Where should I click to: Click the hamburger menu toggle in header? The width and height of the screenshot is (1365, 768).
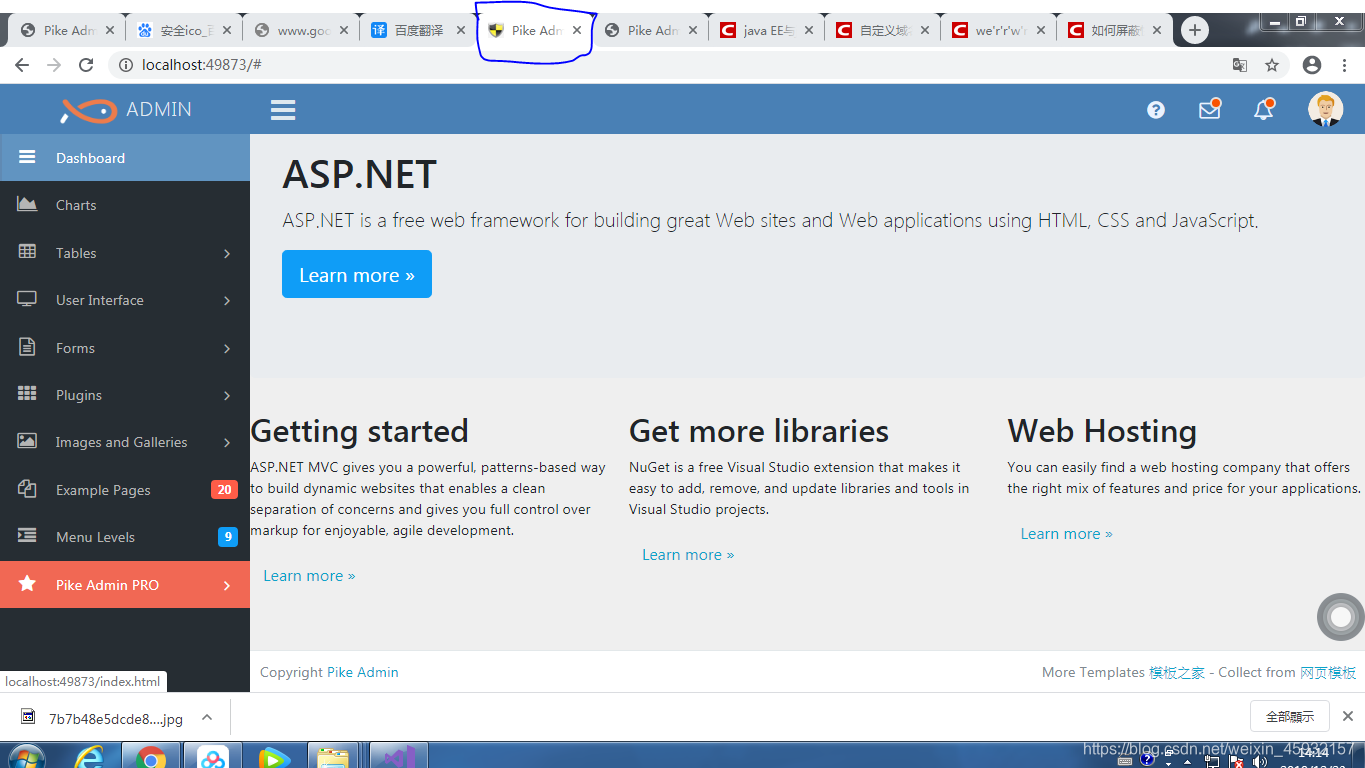(x=283, y=110)
